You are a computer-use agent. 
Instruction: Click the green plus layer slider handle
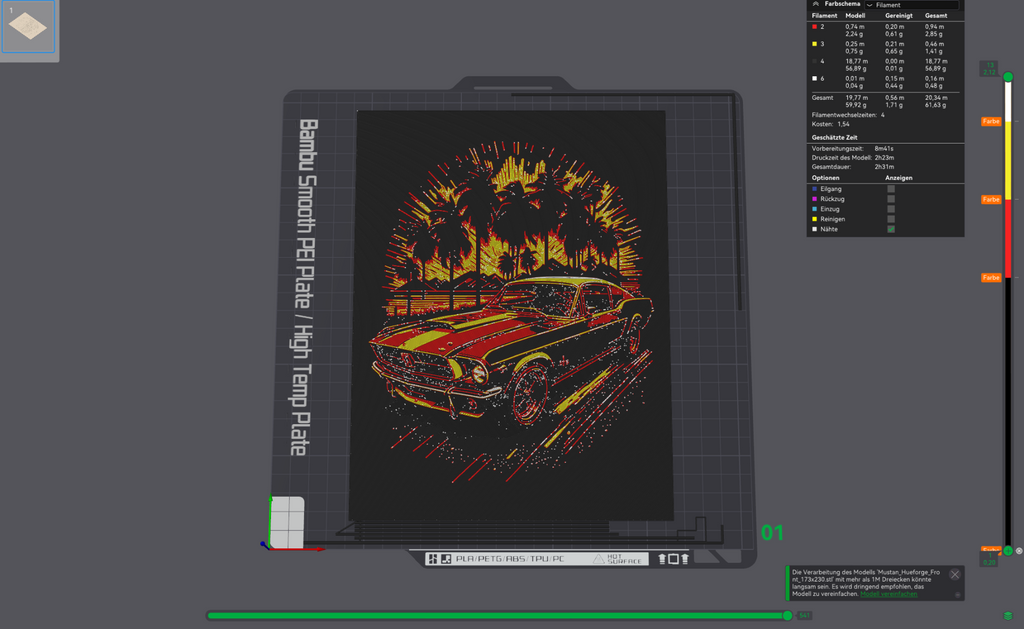(x=1008, y=551)
